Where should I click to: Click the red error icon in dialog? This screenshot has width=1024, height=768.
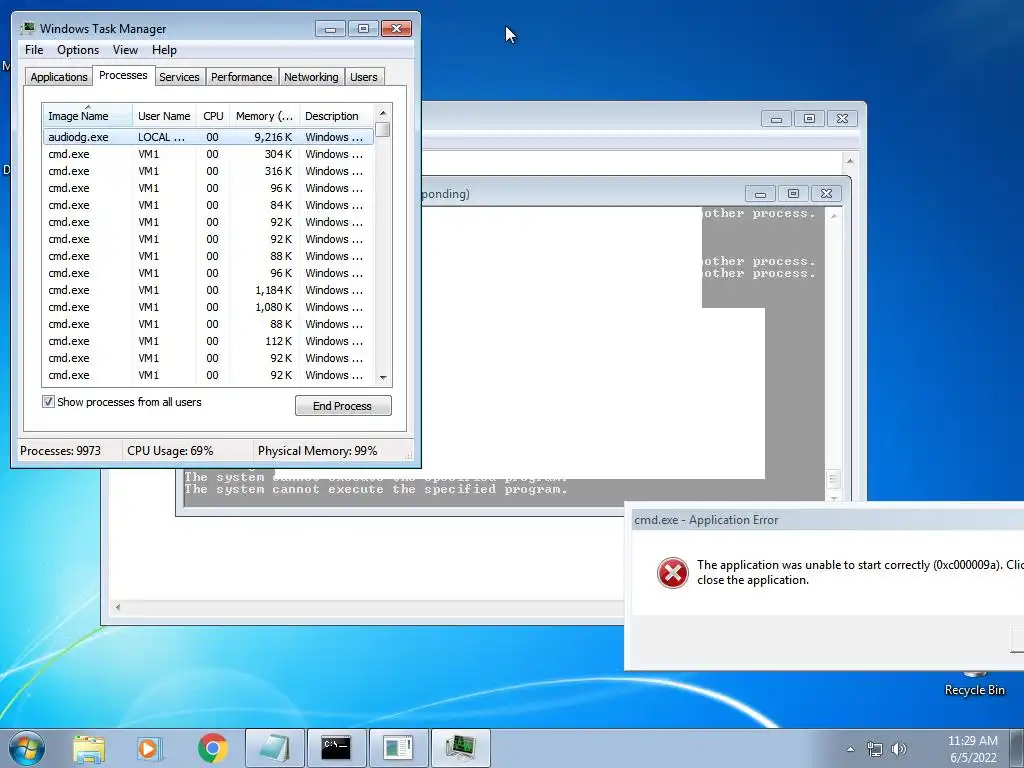(x=673, y=573)
